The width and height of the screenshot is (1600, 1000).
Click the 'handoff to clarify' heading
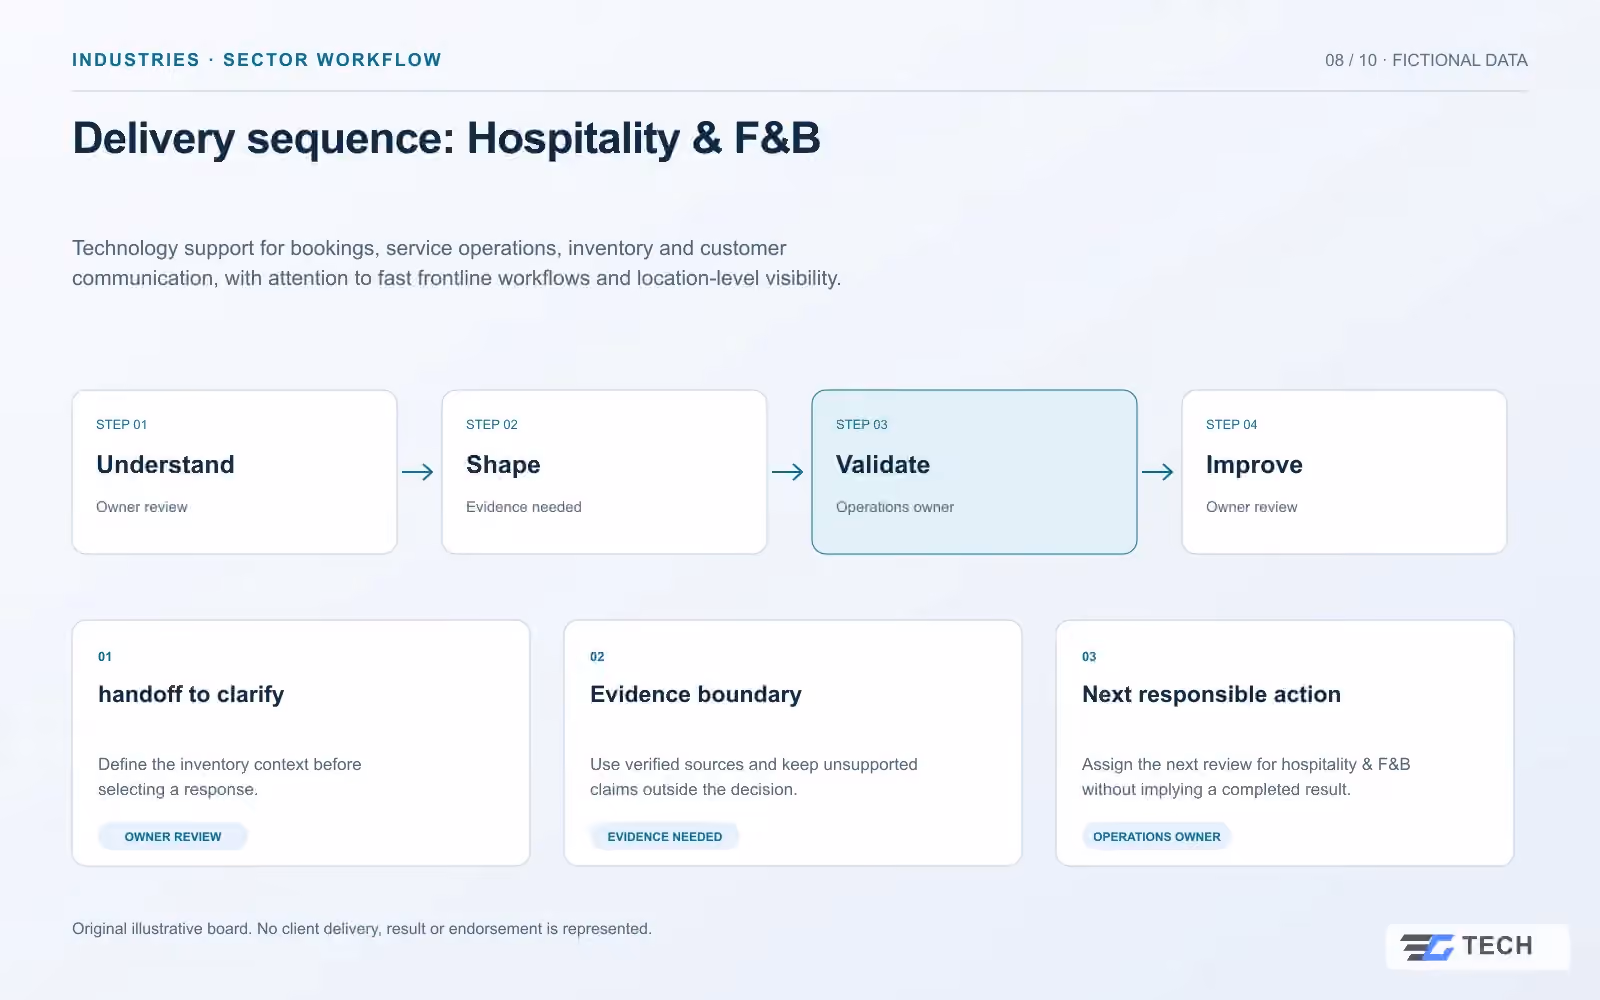191,694
